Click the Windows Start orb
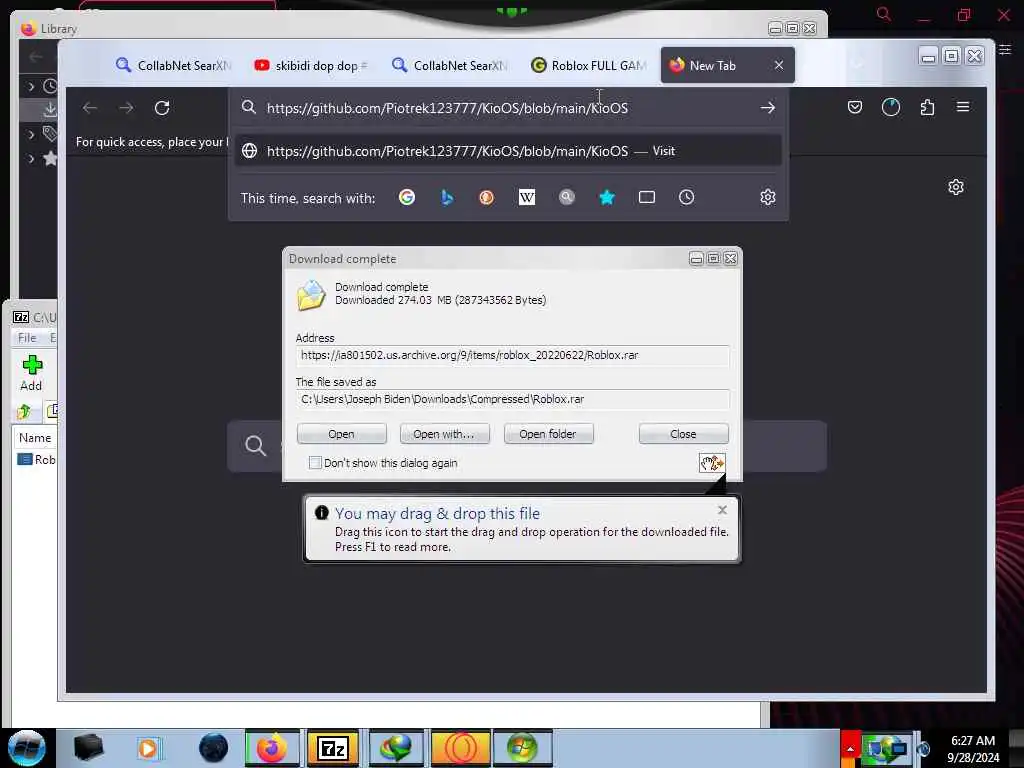 26,748
